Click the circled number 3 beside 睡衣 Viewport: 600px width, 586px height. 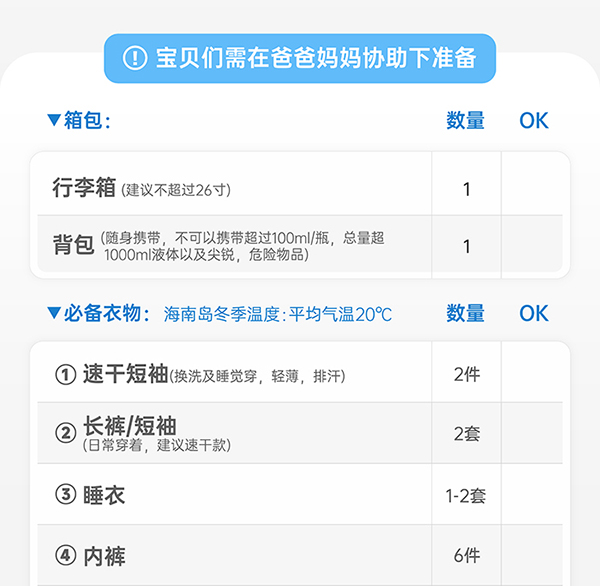(x=65, y=494)
